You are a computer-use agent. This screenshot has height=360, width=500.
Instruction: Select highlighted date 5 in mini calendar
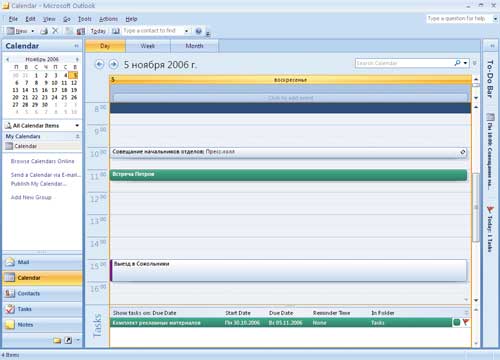tap(74, 75)
